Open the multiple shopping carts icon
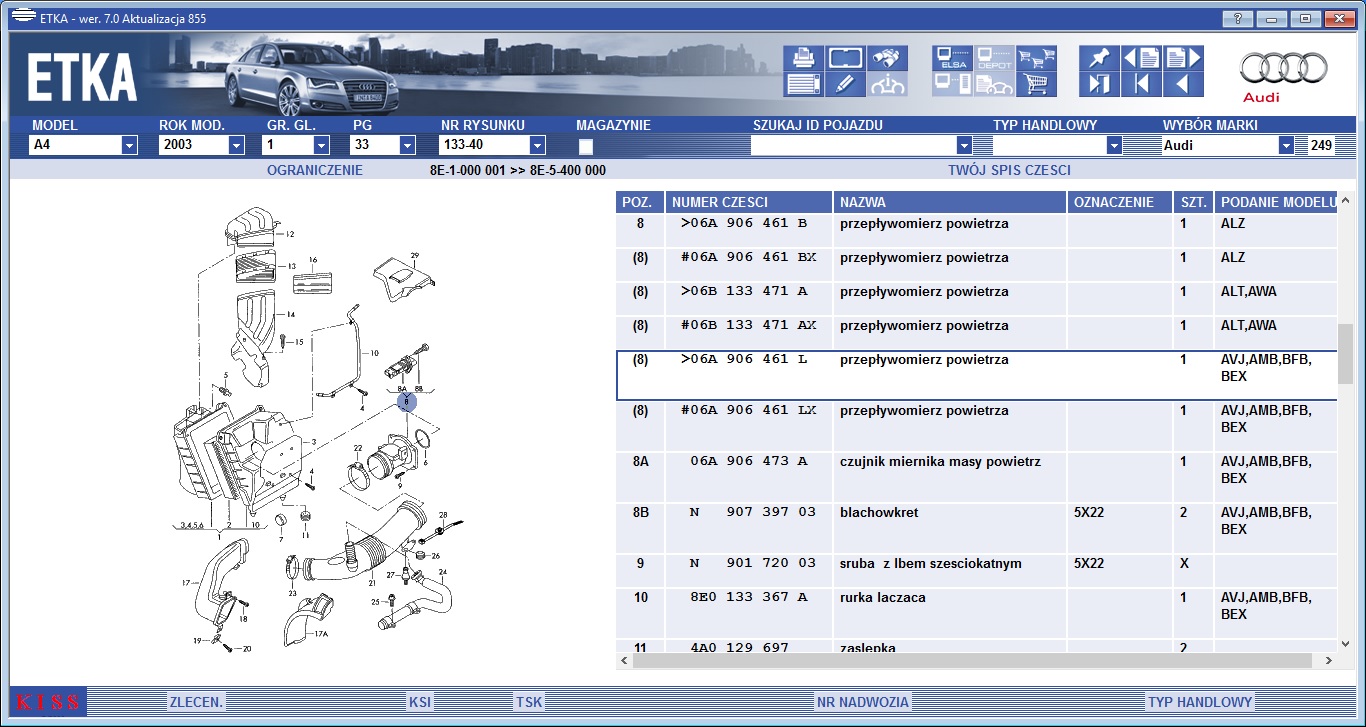Image resolution: width=1366 pixels, height=727 pixels. (1037, 58)
